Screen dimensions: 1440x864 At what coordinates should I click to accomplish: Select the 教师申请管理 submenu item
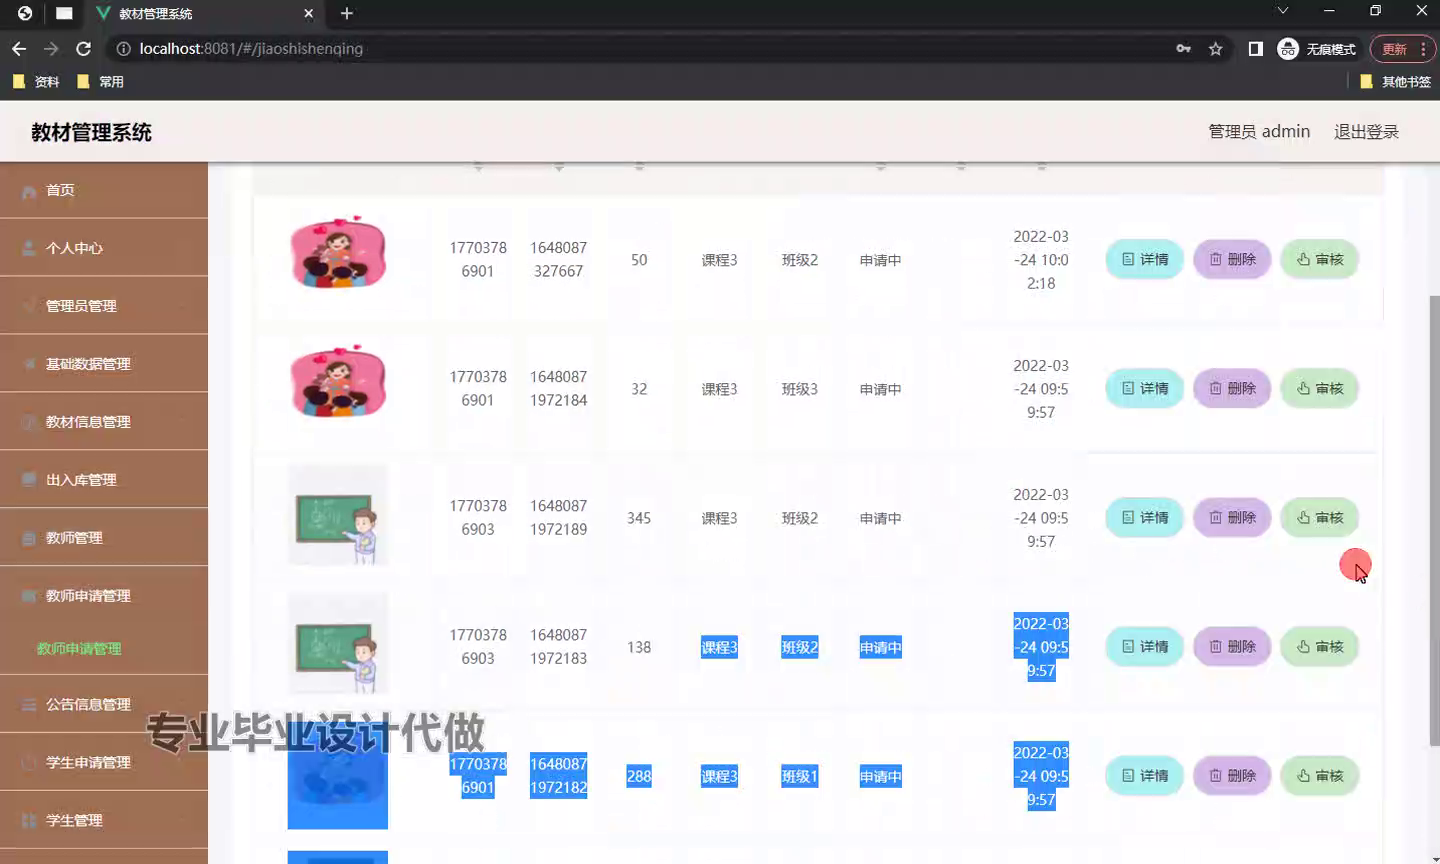click(x=79, y=649)
